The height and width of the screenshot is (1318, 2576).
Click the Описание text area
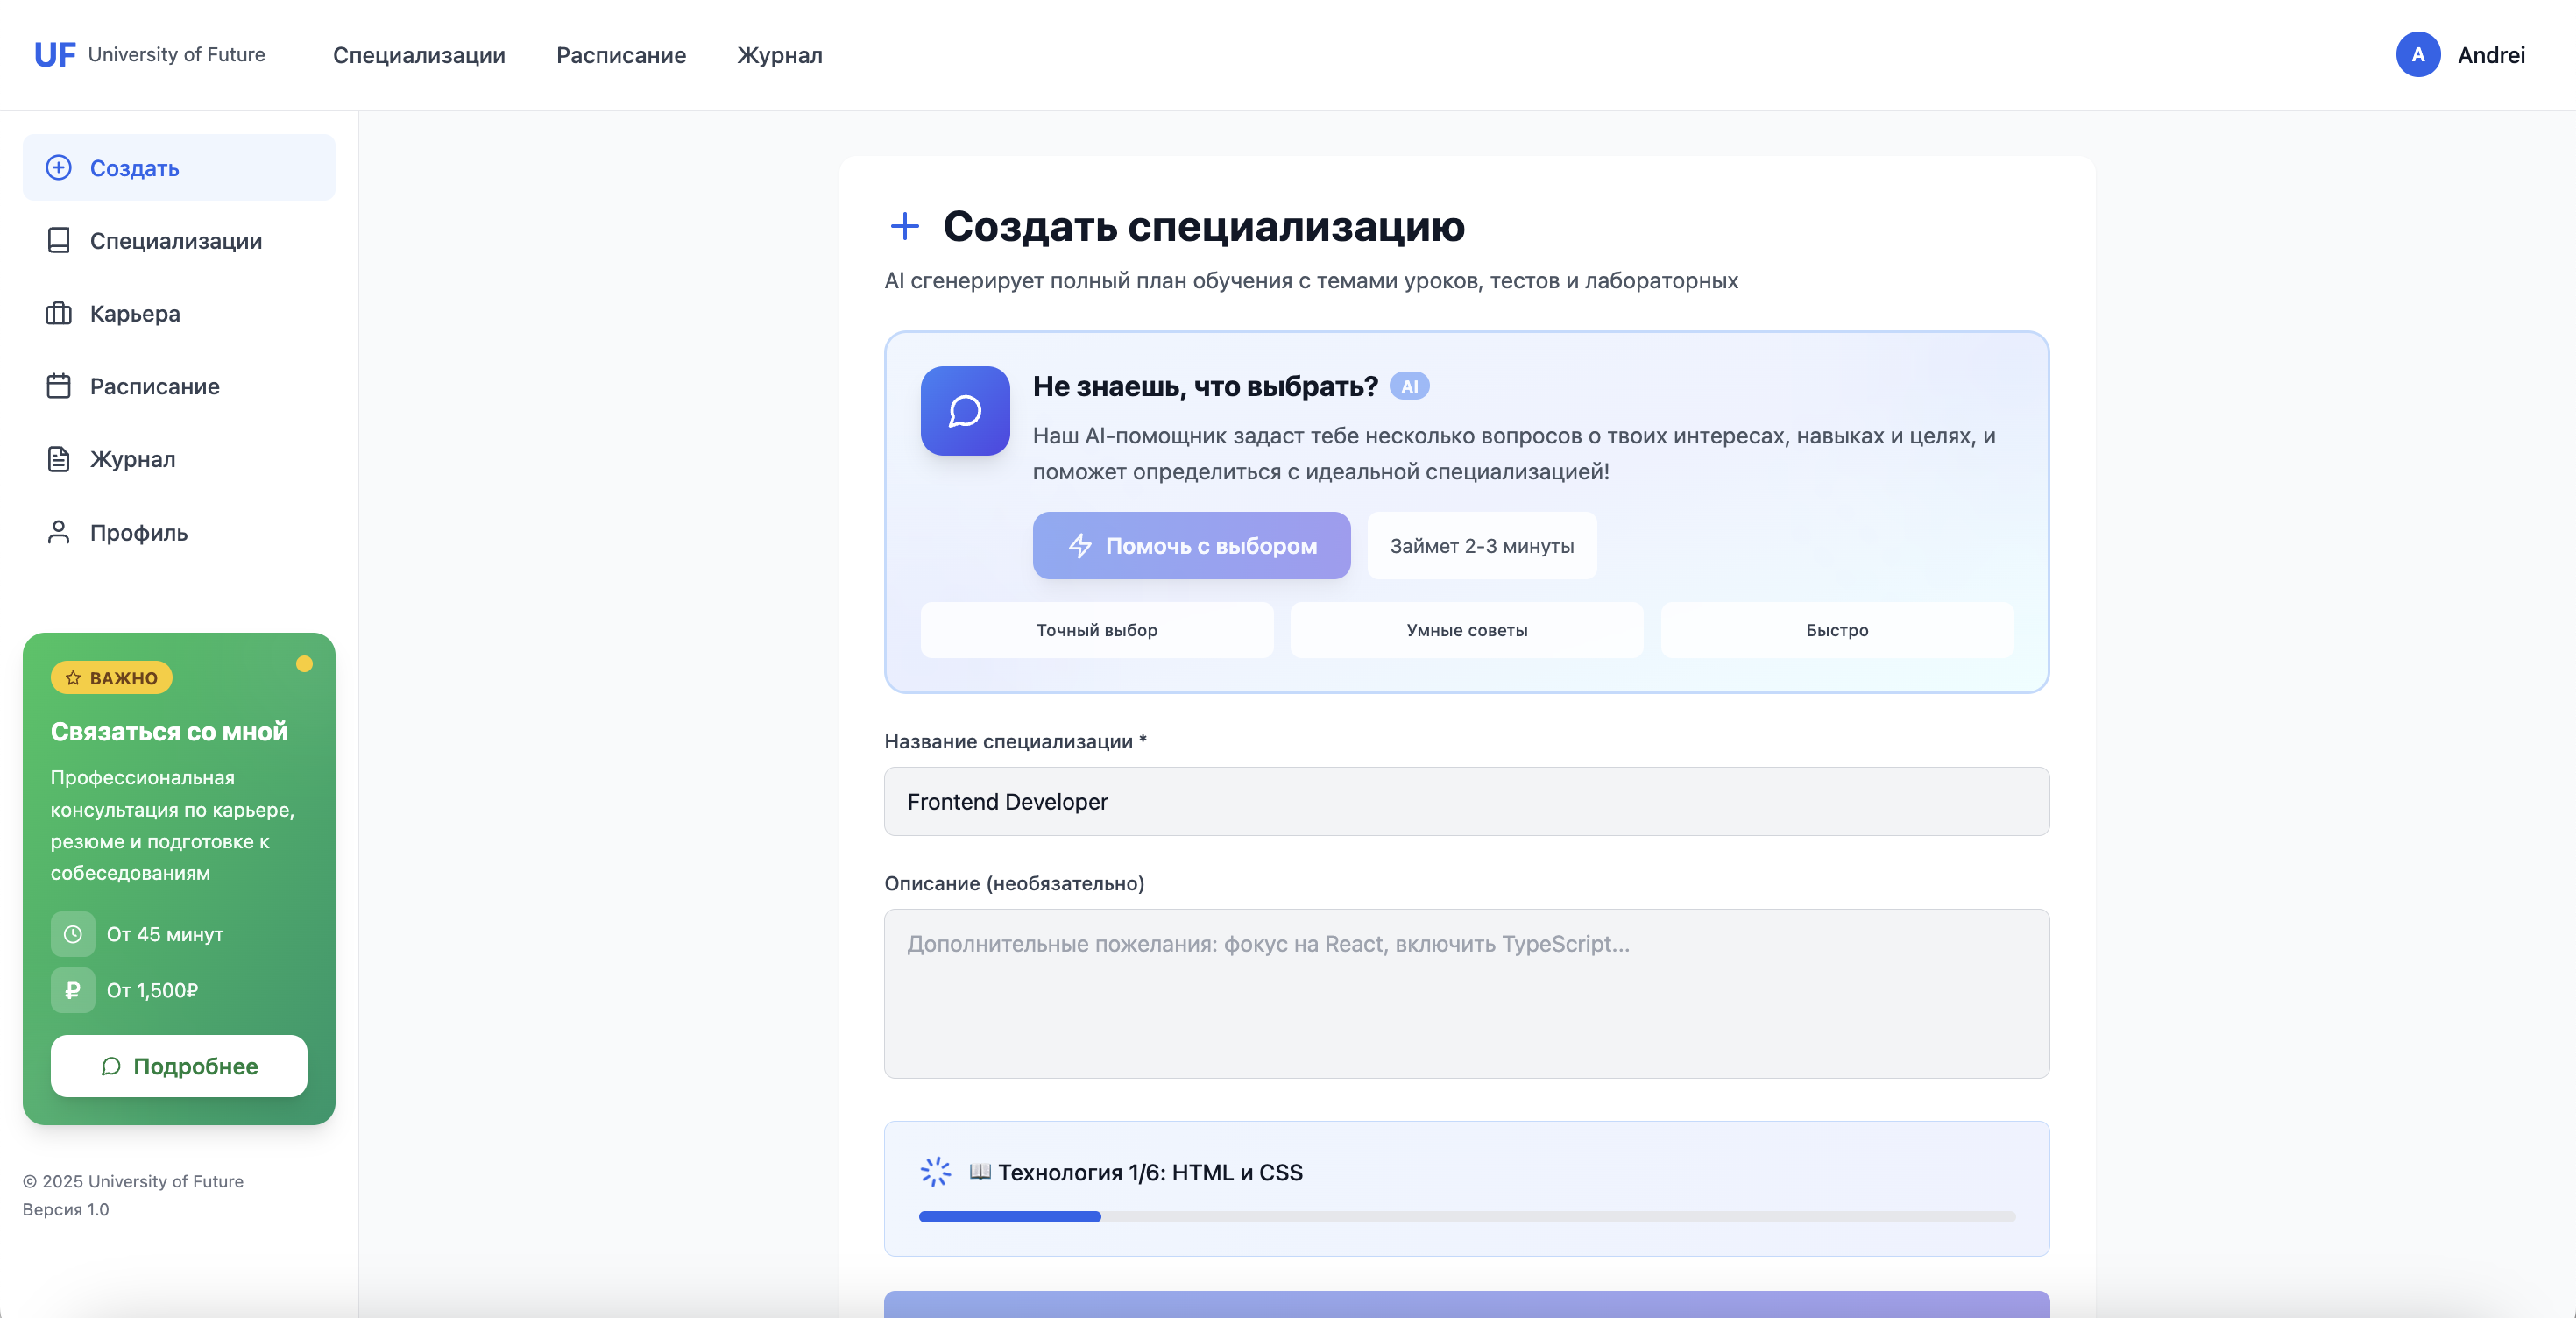(x=1467, y=994)
